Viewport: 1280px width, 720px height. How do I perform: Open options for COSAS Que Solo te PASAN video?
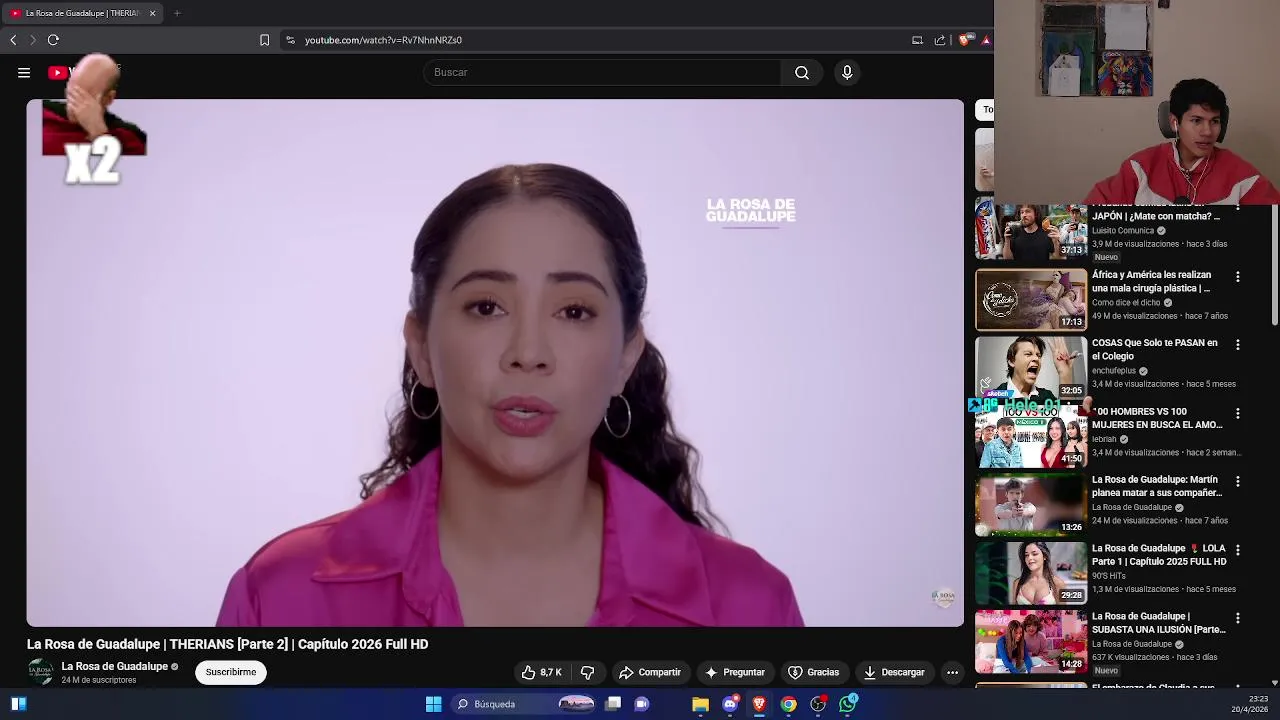pyautogui.click(x=1237, y=344)
